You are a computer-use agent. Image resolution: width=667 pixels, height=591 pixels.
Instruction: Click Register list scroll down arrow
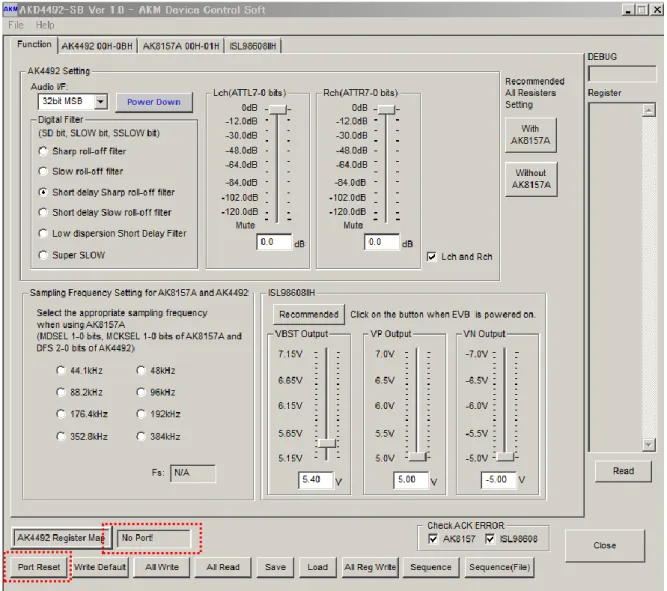point(648,445)
